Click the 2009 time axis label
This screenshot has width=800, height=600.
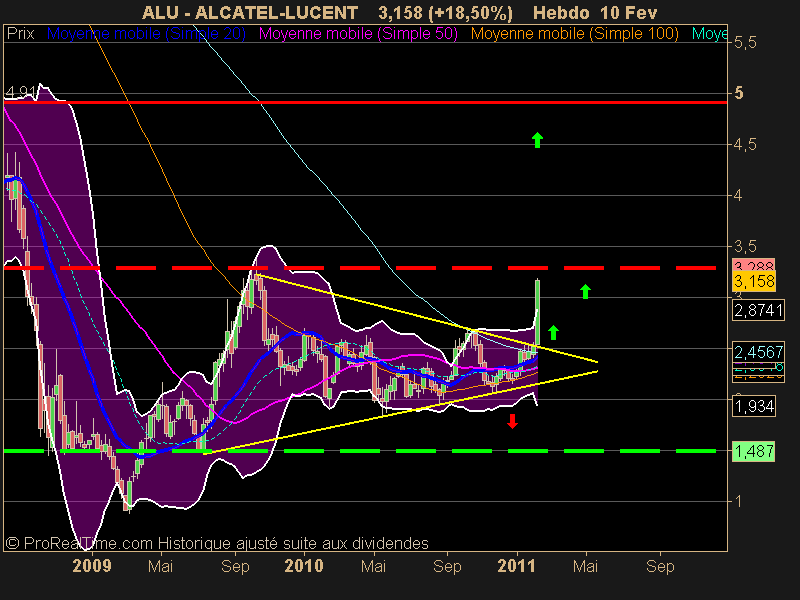click(92, 566)
